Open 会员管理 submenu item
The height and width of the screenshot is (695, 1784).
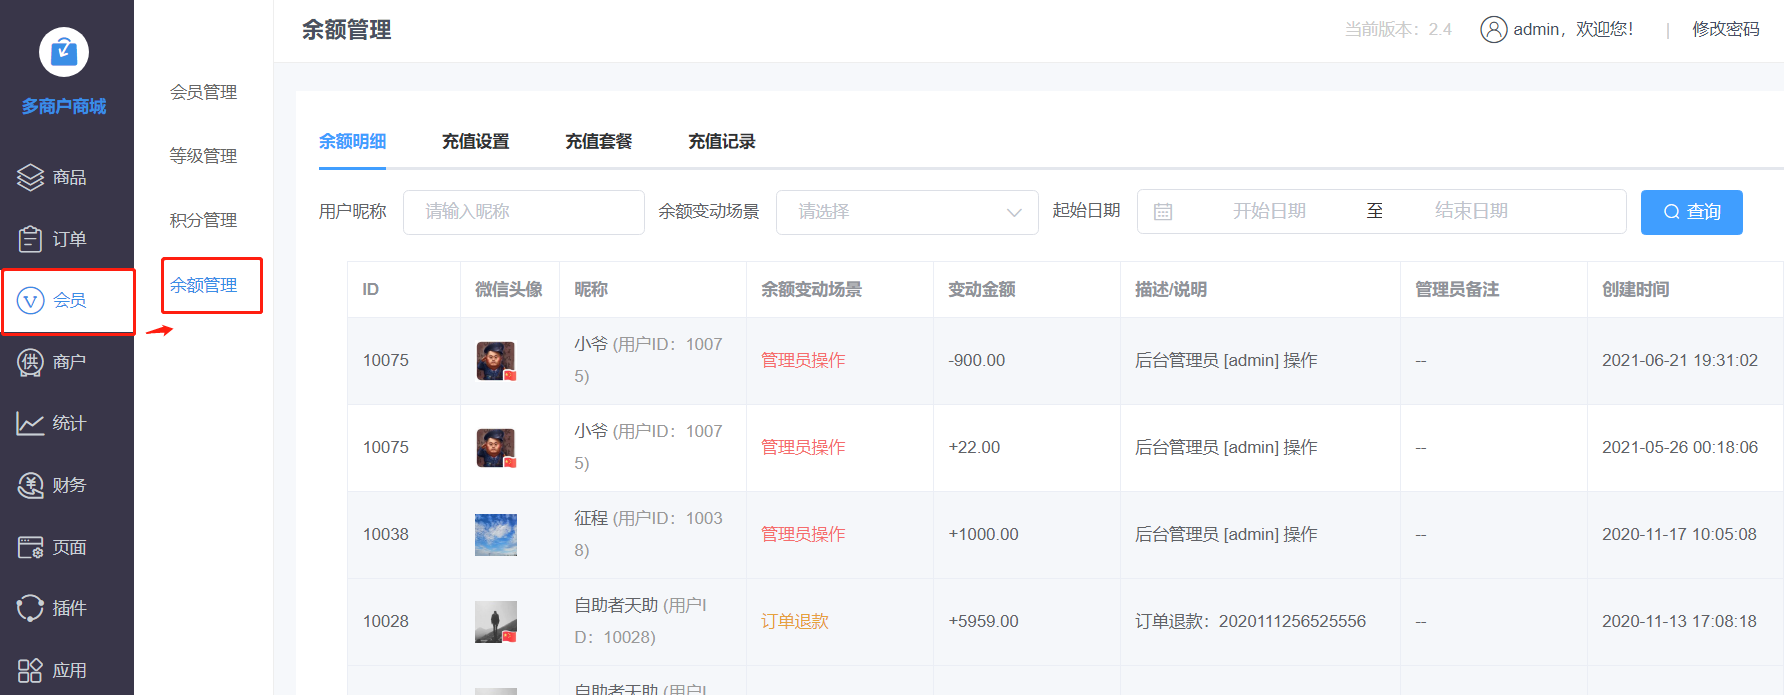[203, 92]
